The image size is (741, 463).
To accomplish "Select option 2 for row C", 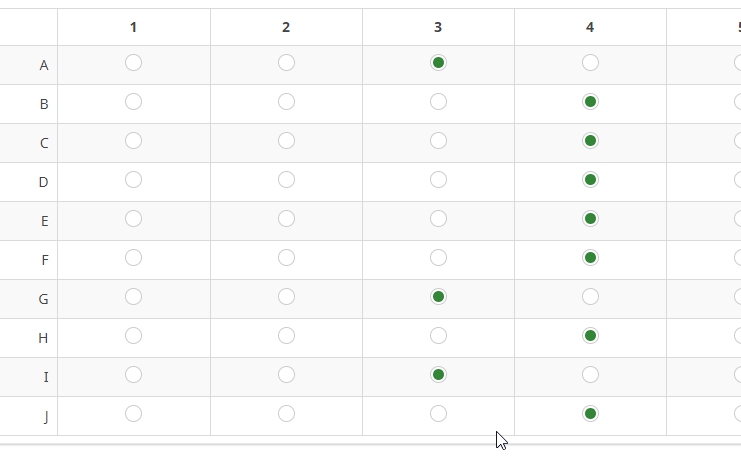I will click(286, 141).
